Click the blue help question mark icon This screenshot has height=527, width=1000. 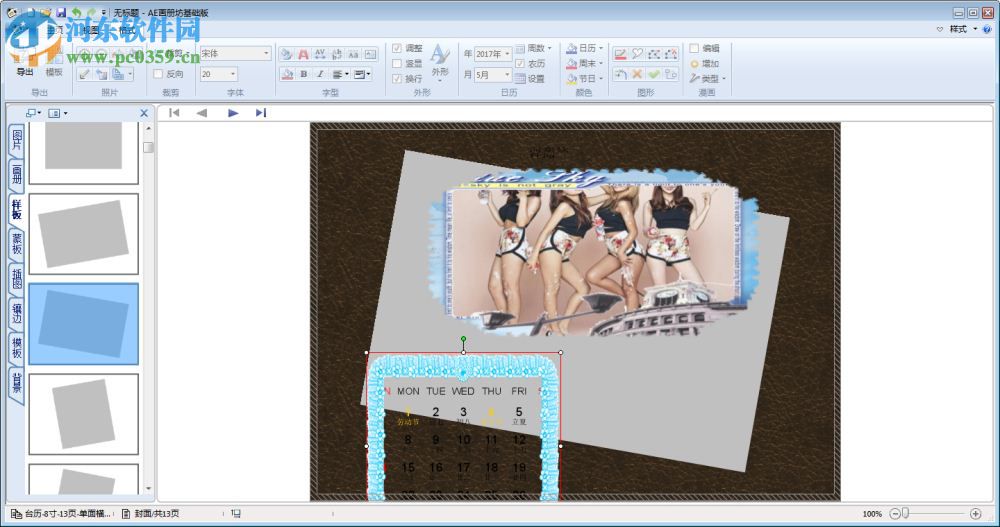coord(987,29)
